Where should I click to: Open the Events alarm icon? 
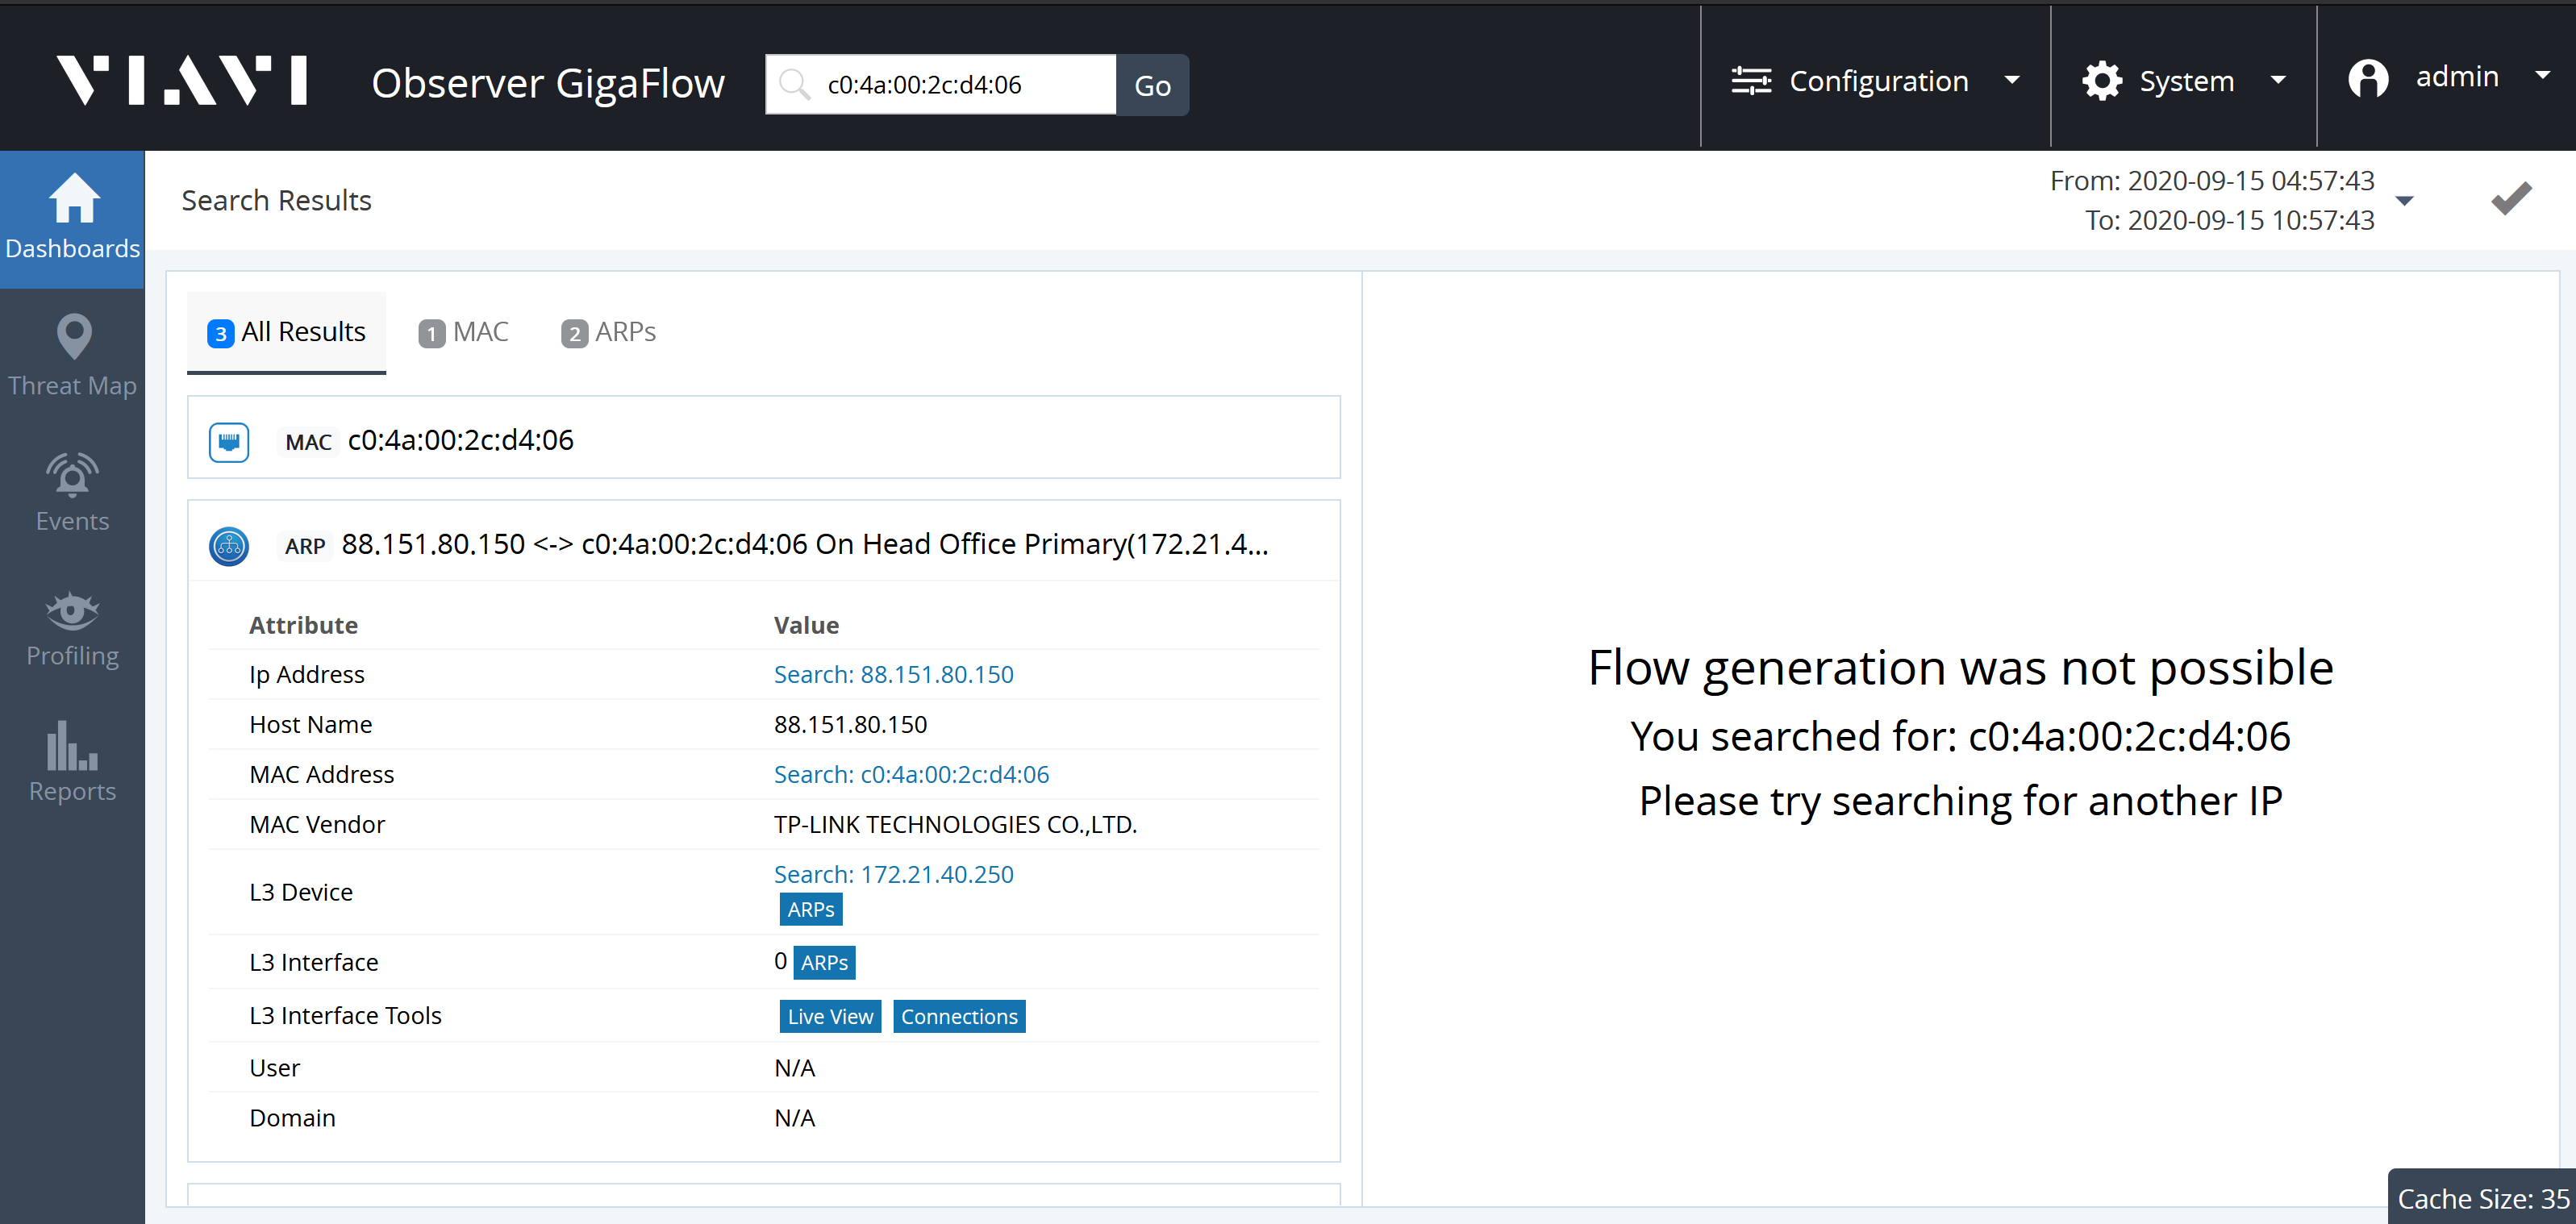coord(72,475)
